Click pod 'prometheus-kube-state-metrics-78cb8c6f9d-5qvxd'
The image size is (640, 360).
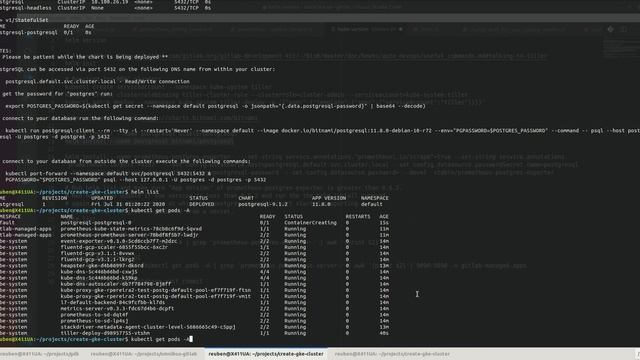(131, 229)
